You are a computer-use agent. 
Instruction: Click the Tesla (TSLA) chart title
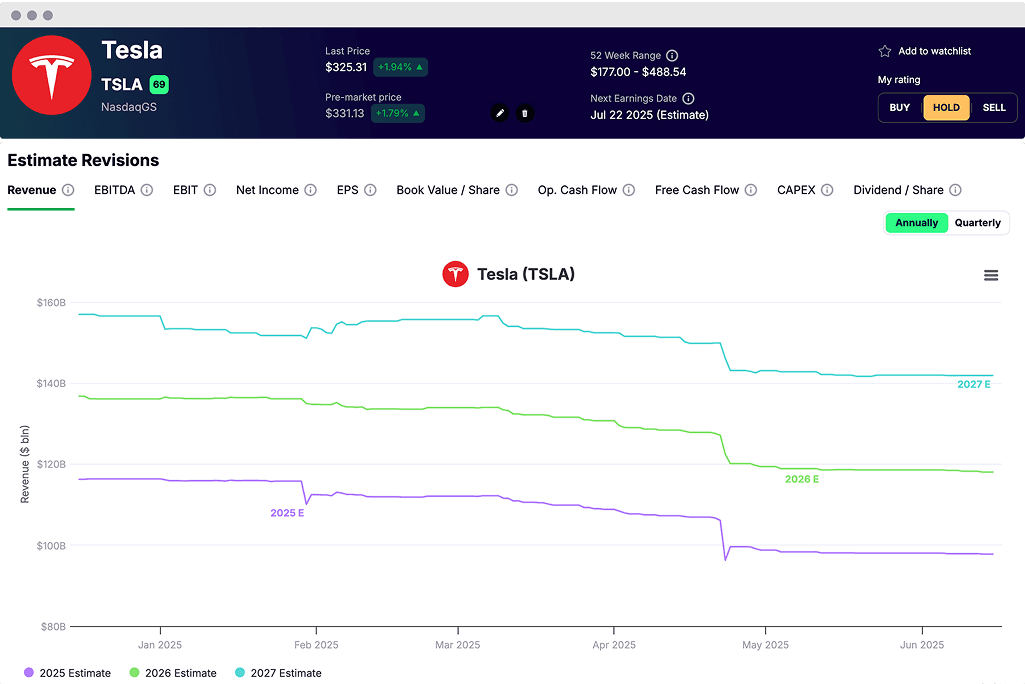(x=526, y=274)
